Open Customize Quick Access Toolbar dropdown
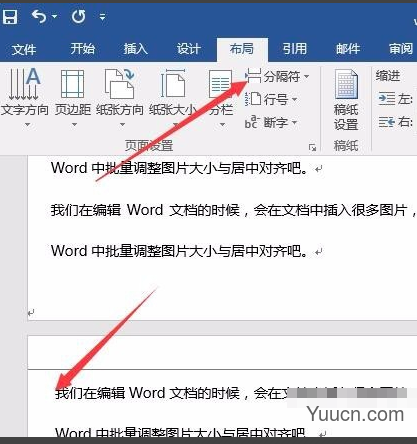417x444 pixels. point(103,16)
